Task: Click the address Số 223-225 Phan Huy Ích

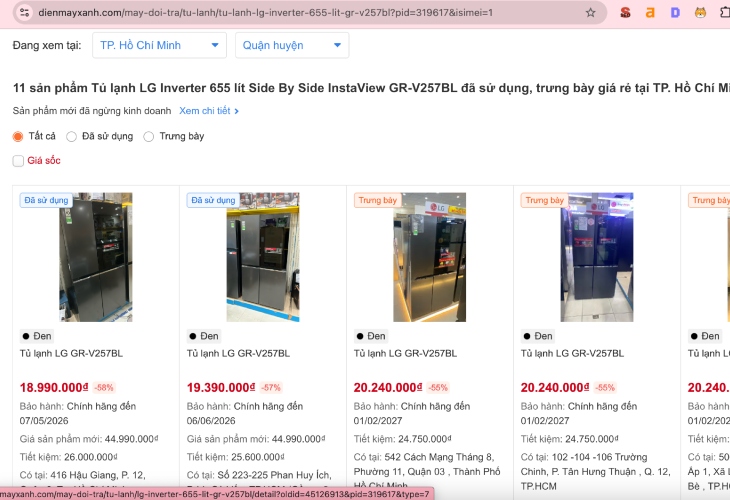Action: 274,475
